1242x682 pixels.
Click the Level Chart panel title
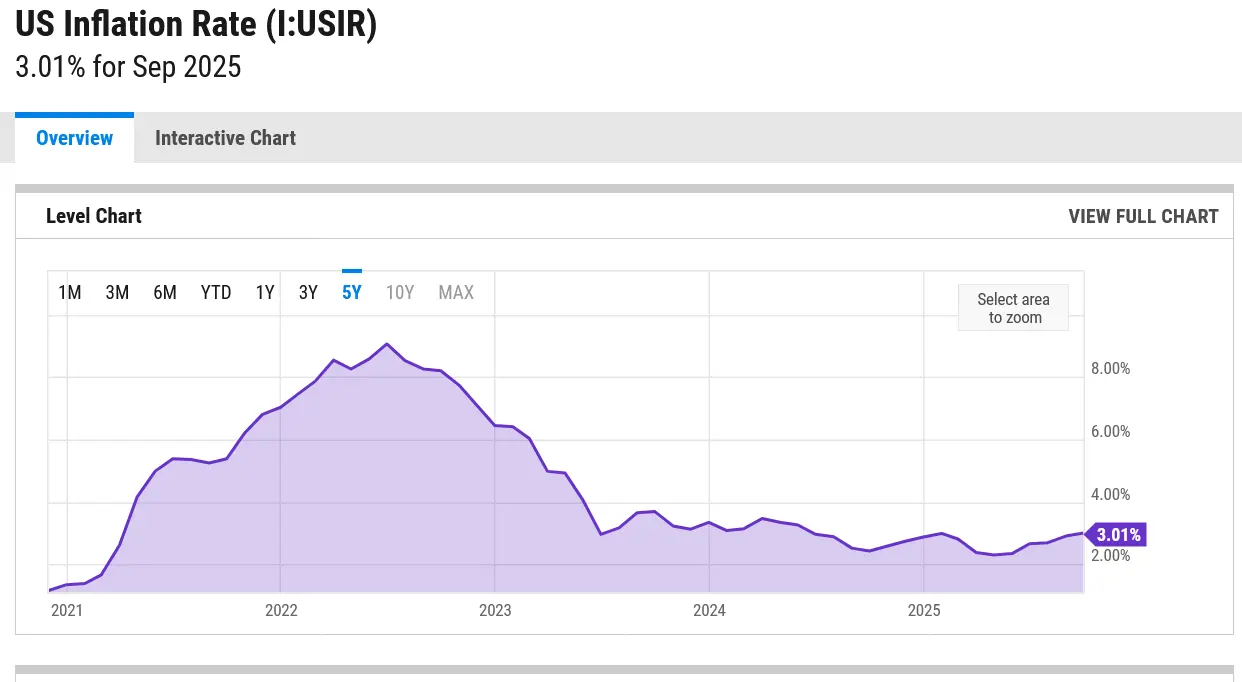[x=94, y=216]
